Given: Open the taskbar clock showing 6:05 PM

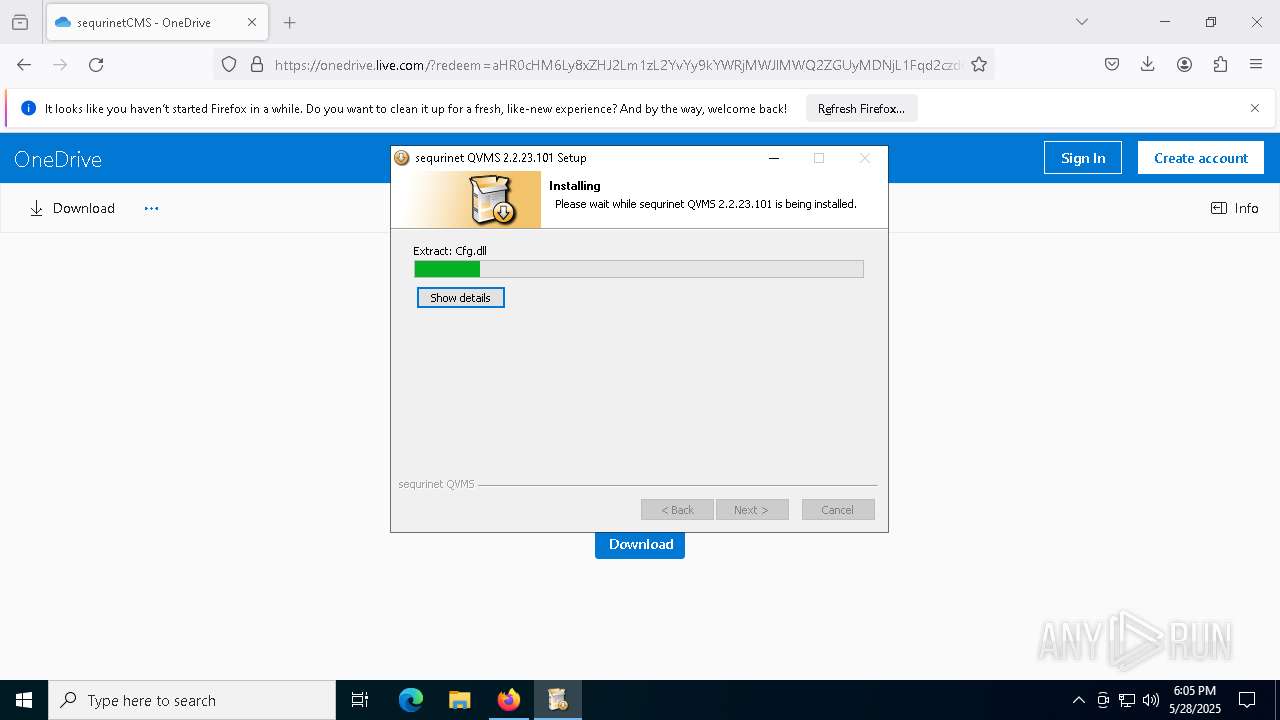Looking at the screenshot, I should click(x=1195, y=700).
